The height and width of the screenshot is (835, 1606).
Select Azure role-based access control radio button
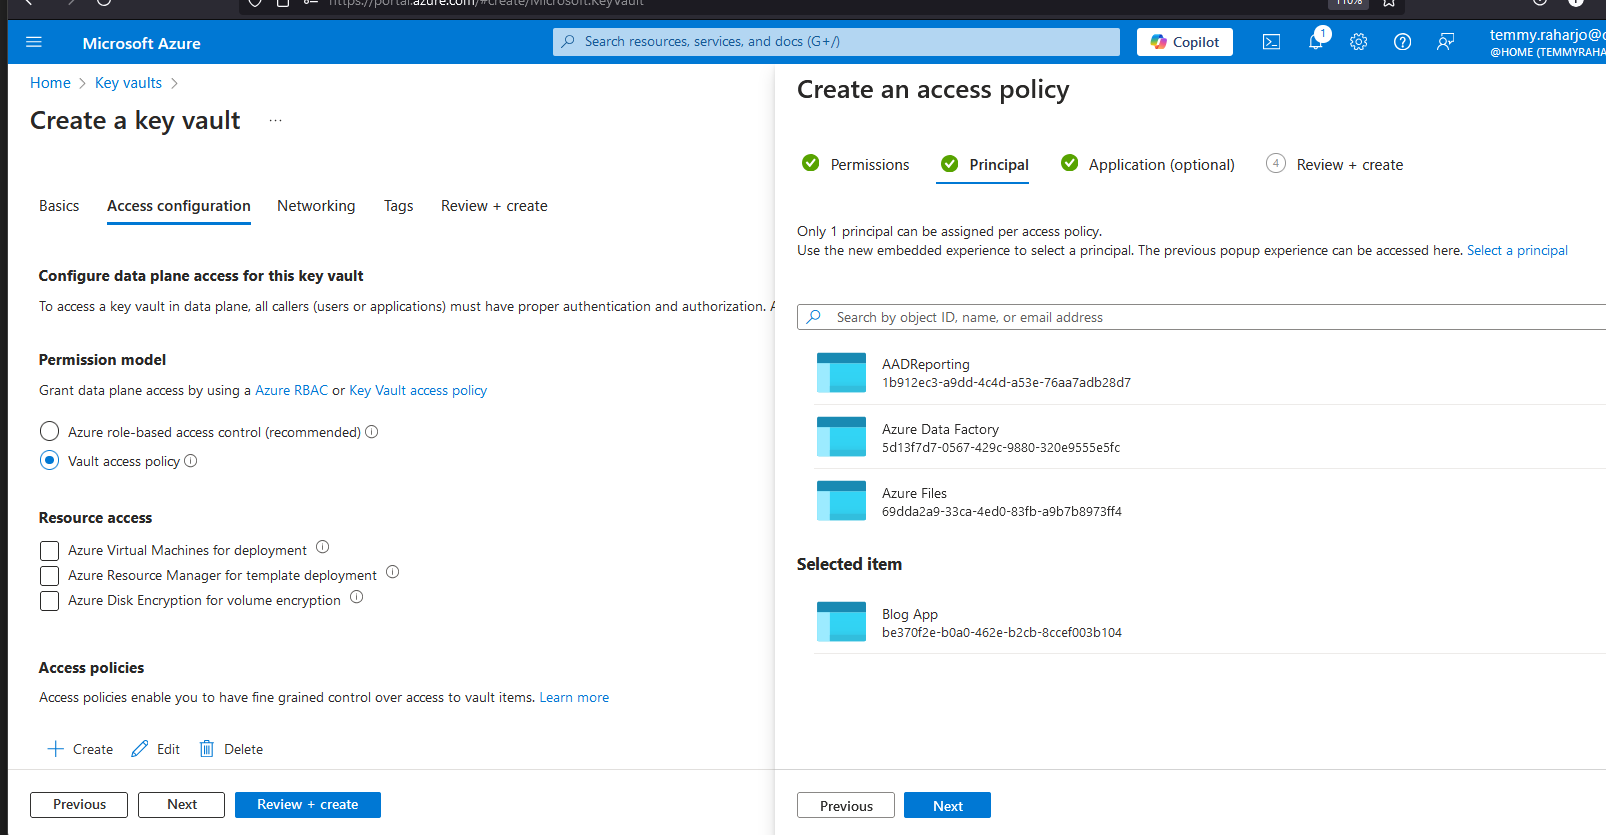49,431
